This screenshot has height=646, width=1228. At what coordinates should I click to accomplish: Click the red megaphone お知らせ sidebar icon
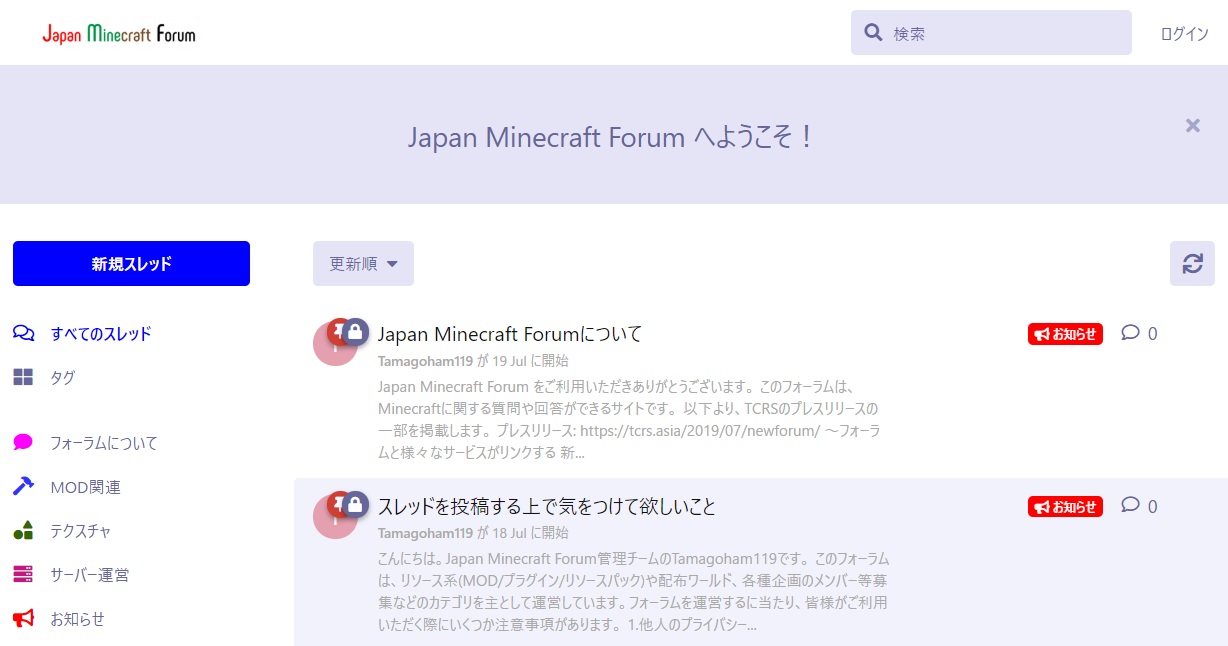click(x=23, y=619)
